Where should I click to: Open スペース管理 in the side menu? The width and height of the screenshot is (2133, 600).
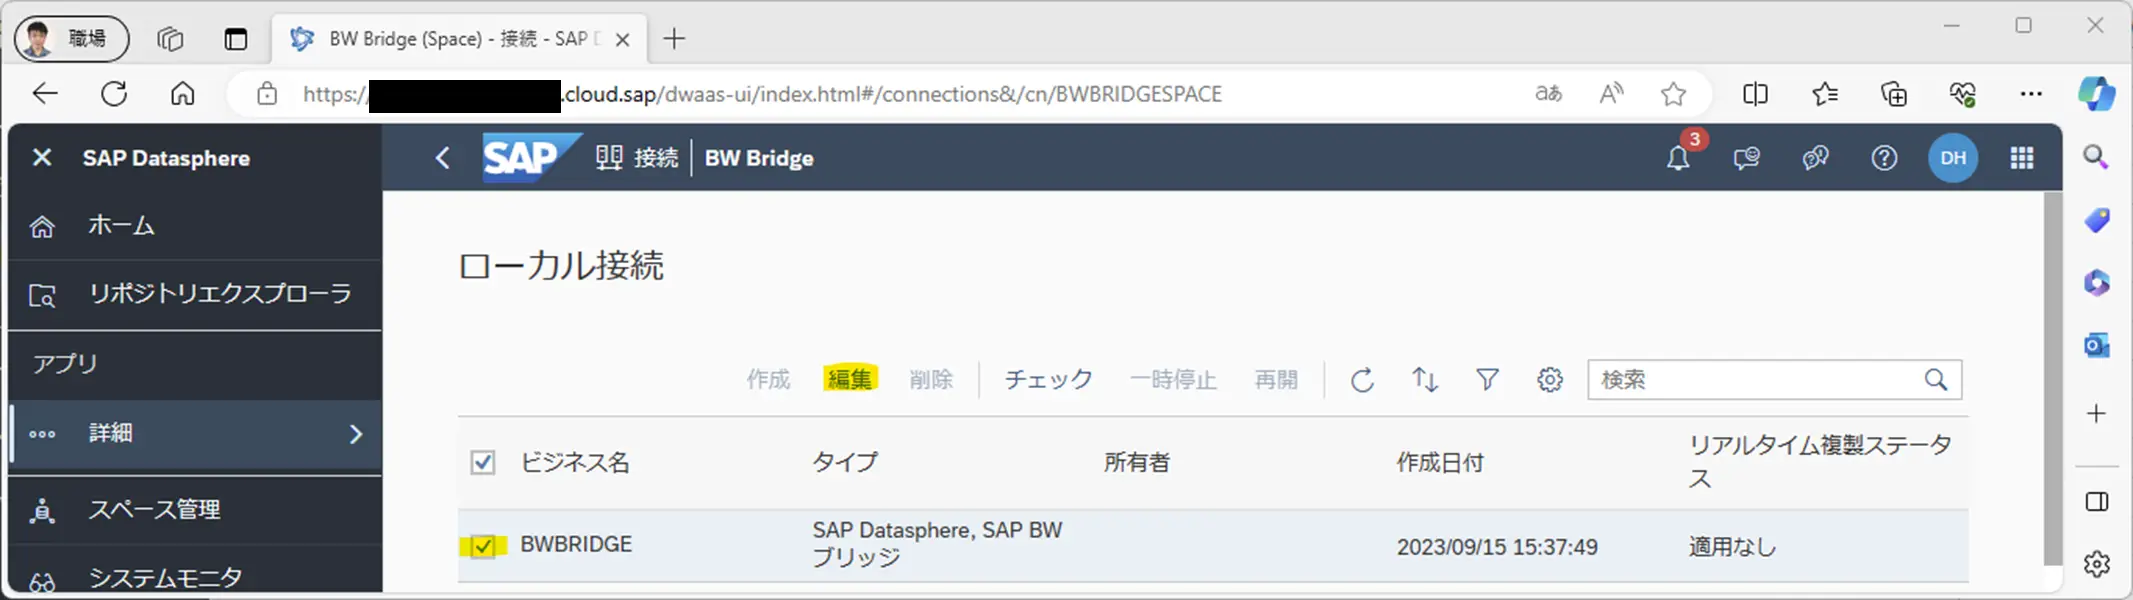tap(195, 510)
